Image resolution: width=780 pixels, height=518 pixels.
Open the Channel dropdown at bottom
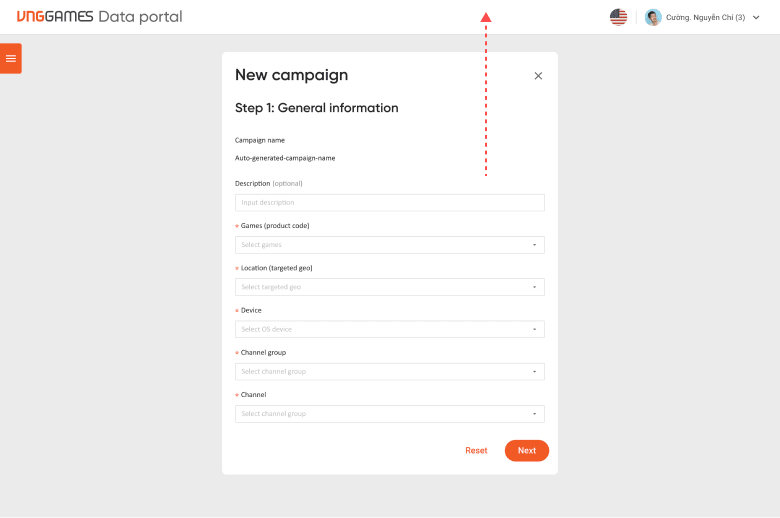point(390,414)
